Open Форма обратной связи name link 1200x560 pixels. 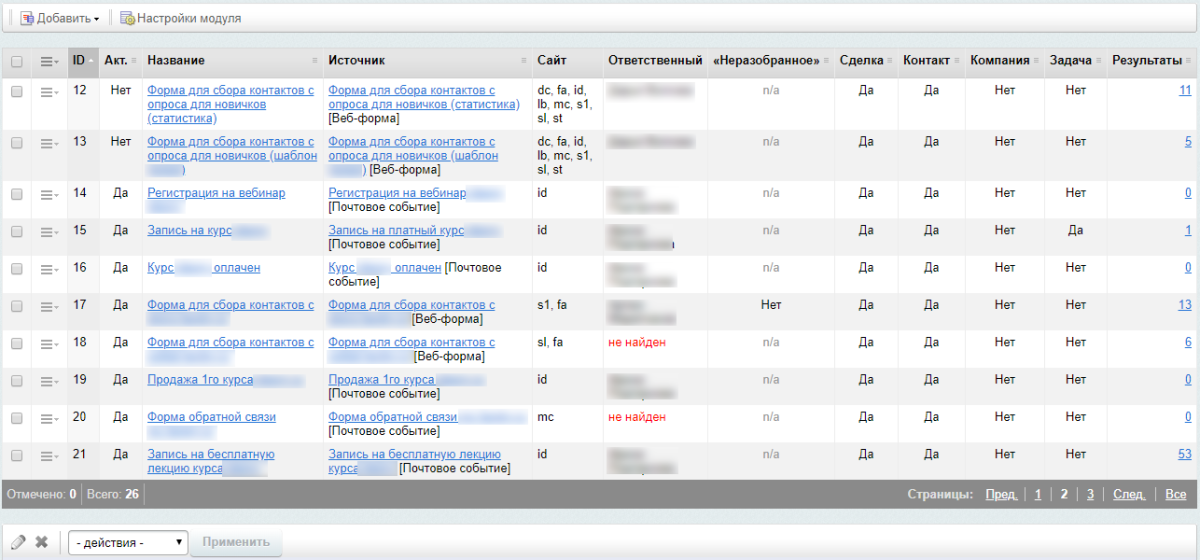click(x=211, y=417)
